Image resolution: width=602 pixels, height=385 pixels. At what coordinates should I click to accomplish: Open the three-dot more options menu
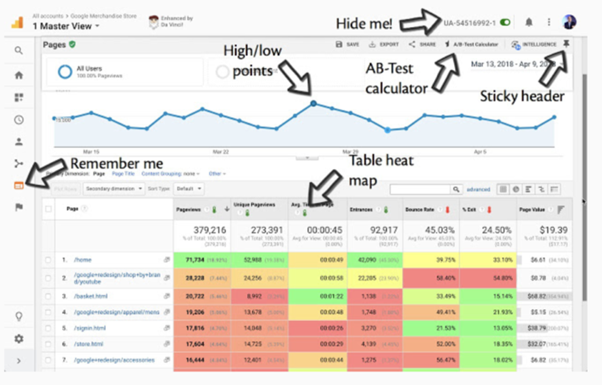point(549,22)
